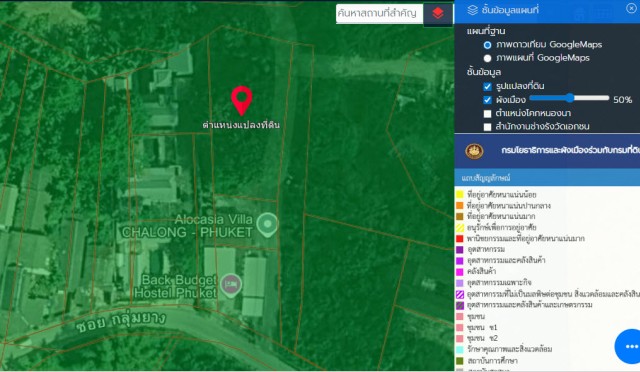
Task: Click the light purple อุตสาหกรรมเฉพาะกิจ swatch
Action: [x=460, y=283]
